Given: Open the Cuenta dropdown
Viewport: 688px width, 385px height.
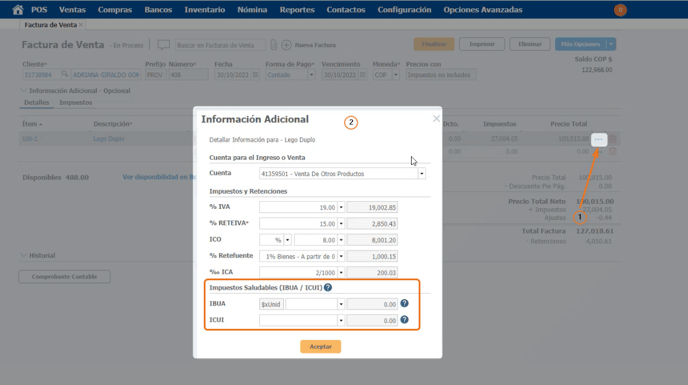Looking at the screenshot, I should [421, 174].
